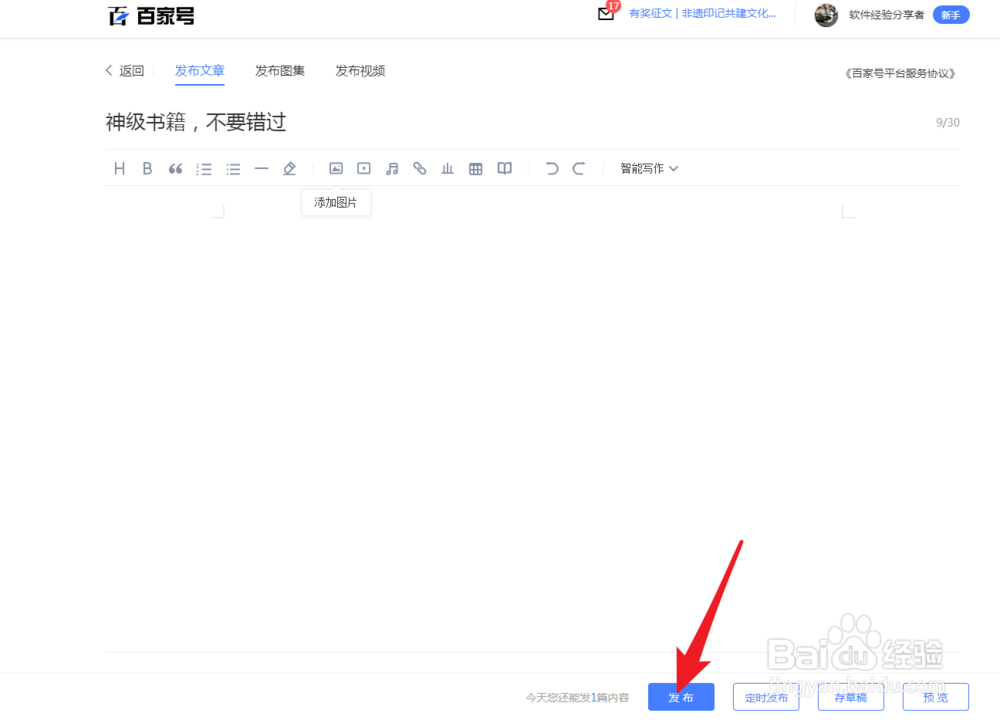The image size is (1000, 720).
Task: Insert a table into the article
Action: pyautogui.click(x=475, y=168)
